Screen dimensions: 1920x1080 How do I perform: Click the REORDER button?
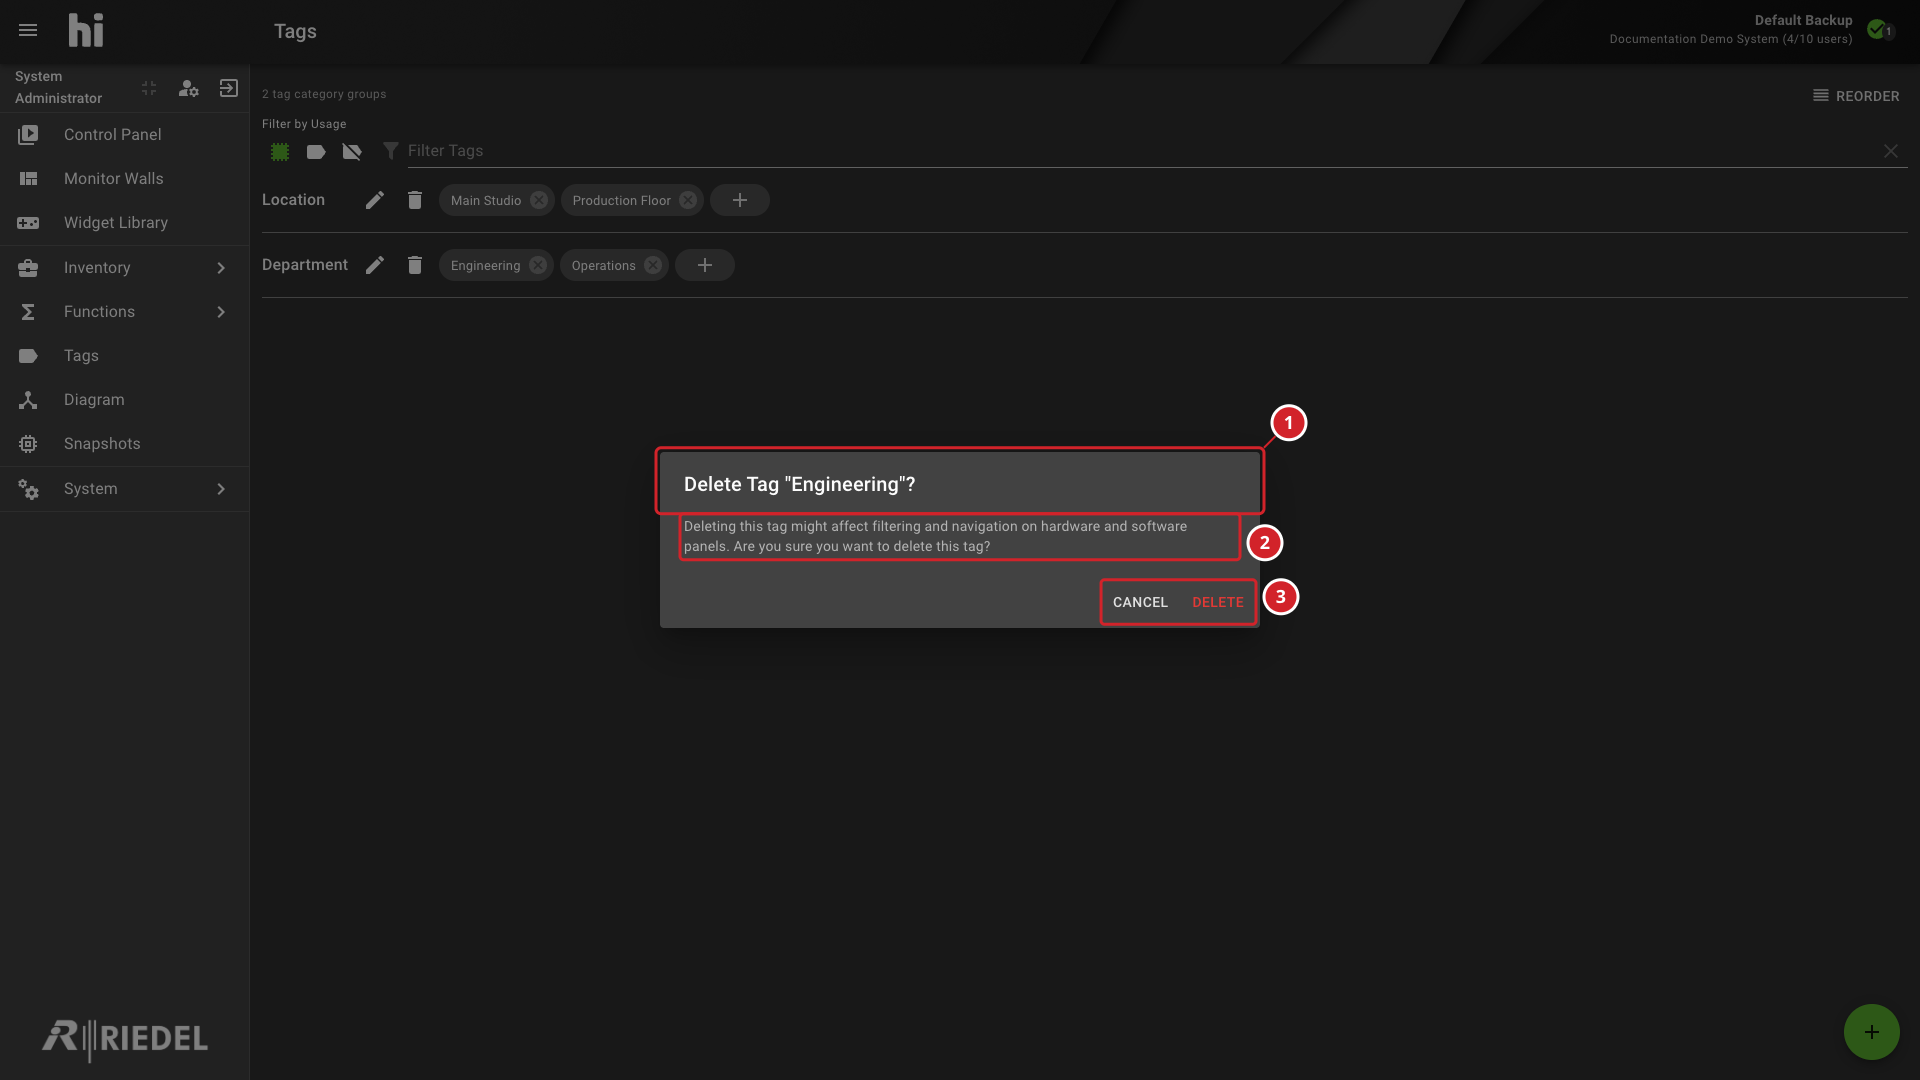tap(1856, 96)
